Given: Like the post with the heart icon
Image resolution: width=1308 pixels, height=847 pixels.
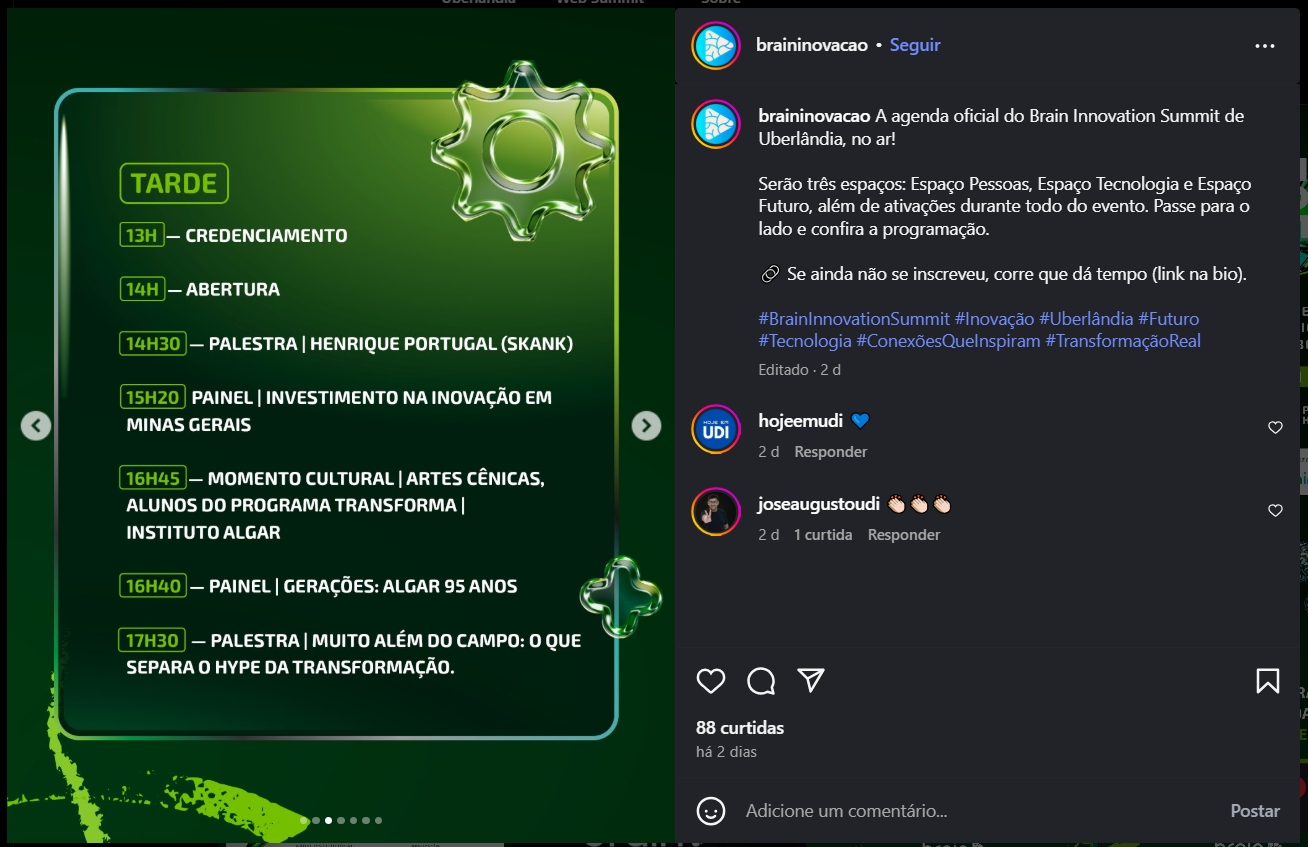Looking at the screenshot, I should tap(711, 681).
